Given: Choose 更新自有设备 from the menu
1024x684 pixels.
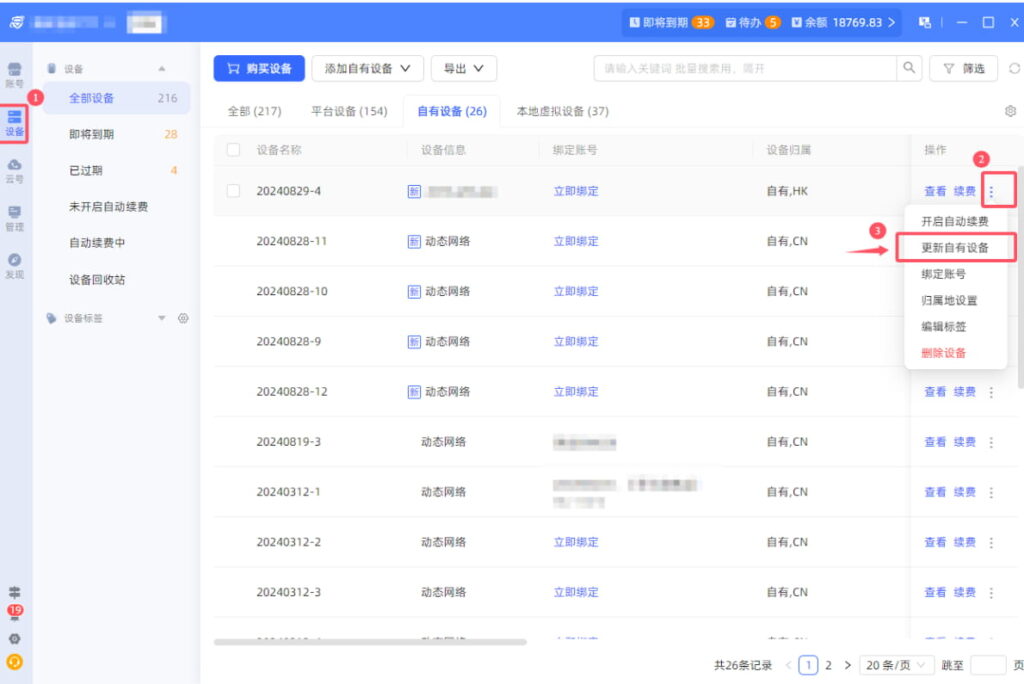Looking at the screenshot, I should click(x=955, y=248).
